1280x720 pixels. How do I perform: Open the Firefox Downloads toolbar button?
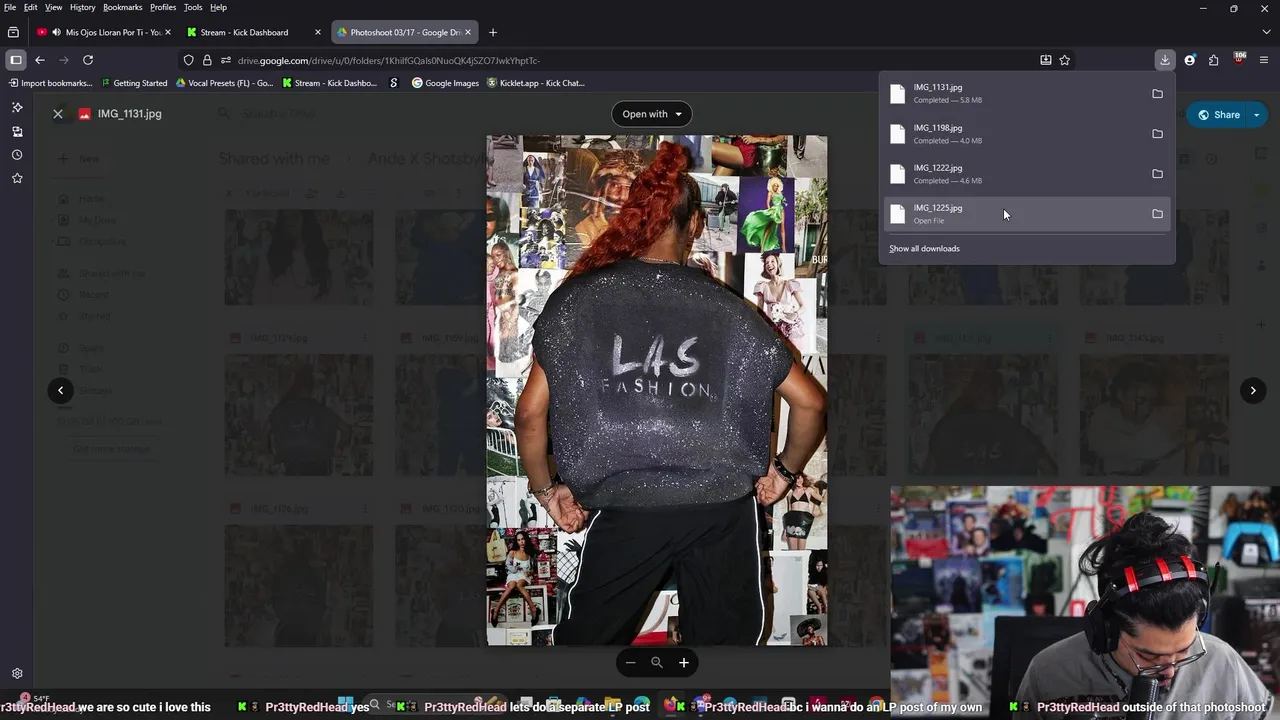point(1165,60)
